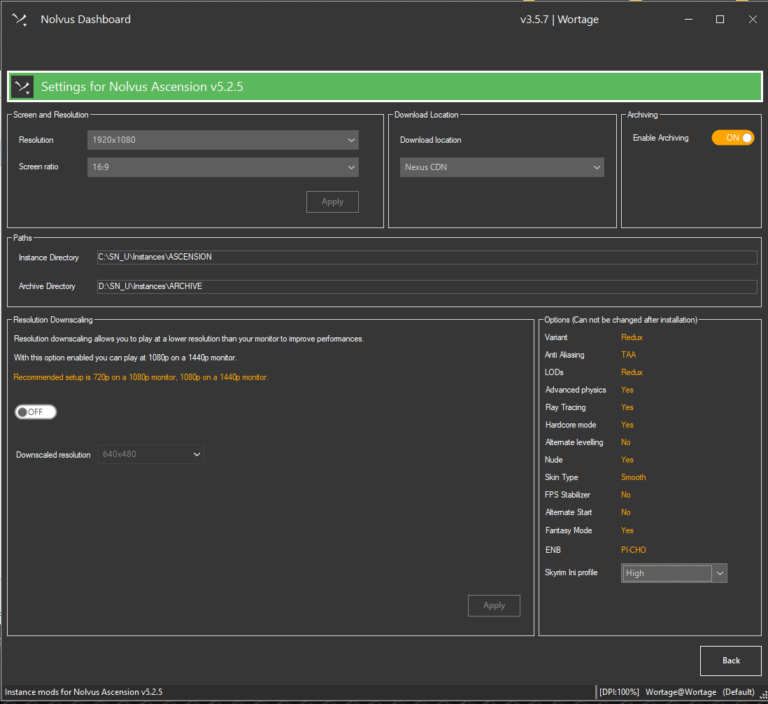Click the settings icon in the green header
Screen dimensions: 768x704
coord(22,87)
